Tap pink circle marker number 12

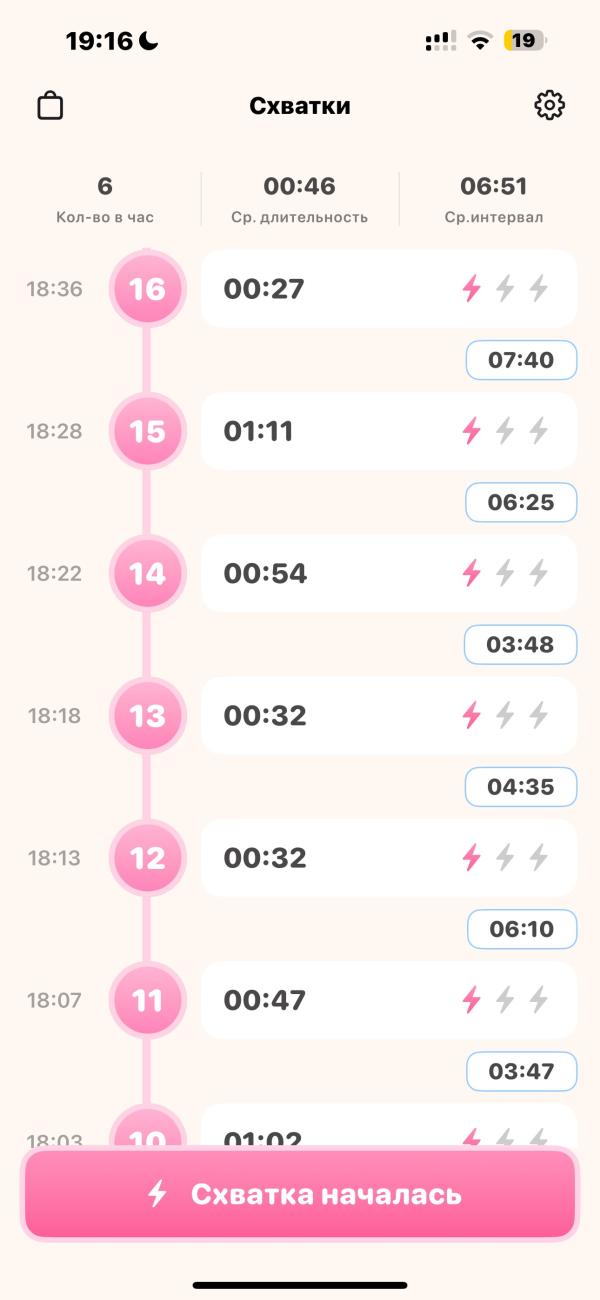point(147,857)
